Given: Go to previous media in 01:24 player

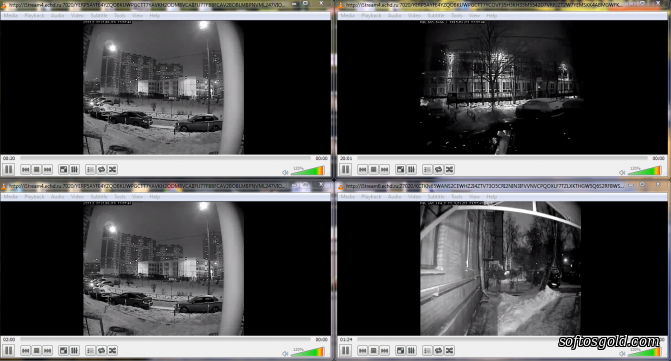Looking at the screenshot, I should click(x=362, y=351).
